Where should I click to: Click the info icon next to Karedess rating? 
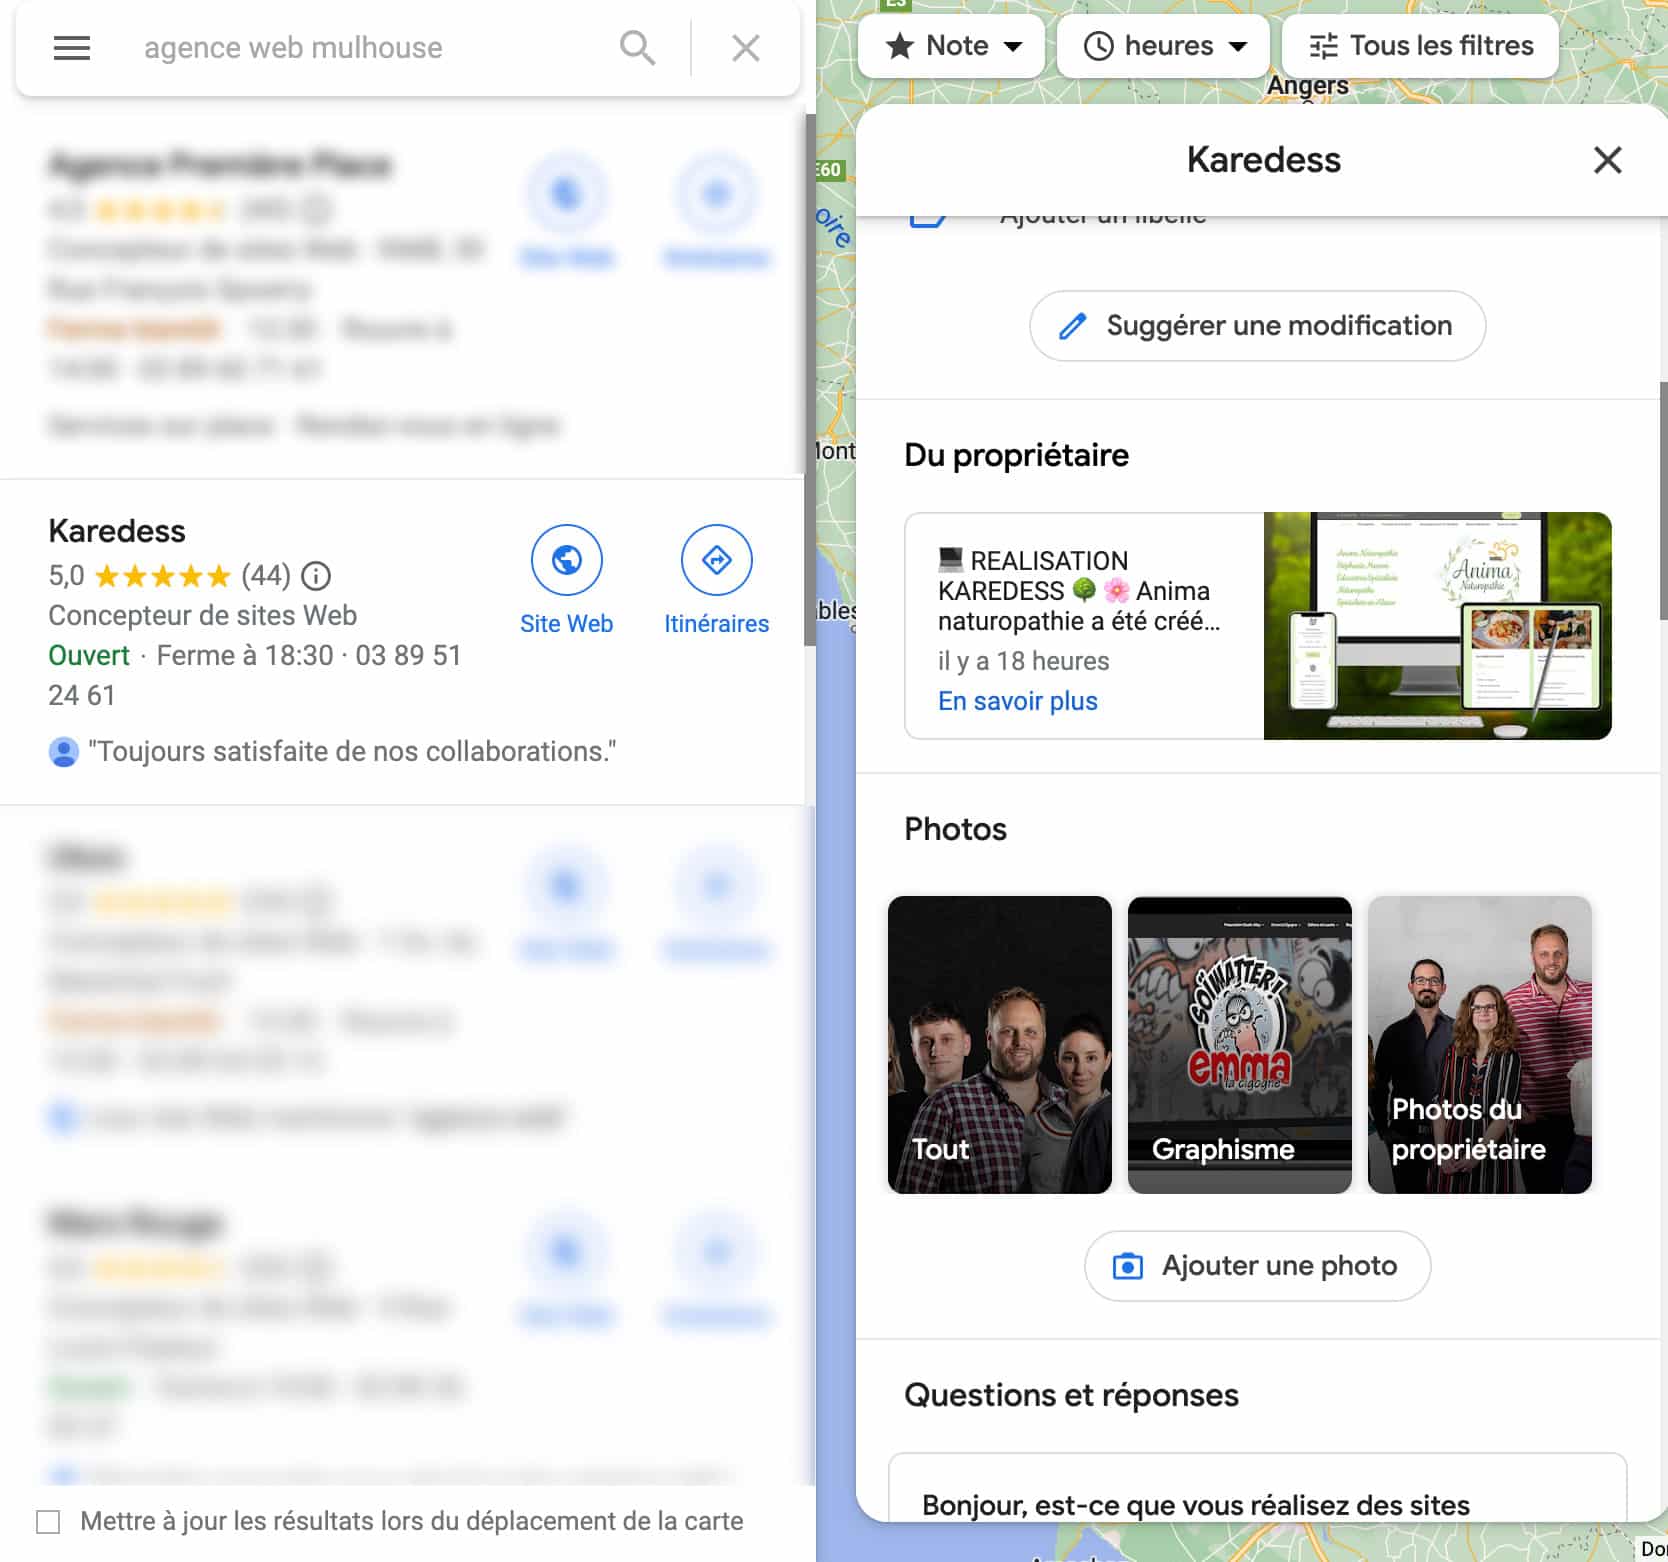(x=316, y=576)
